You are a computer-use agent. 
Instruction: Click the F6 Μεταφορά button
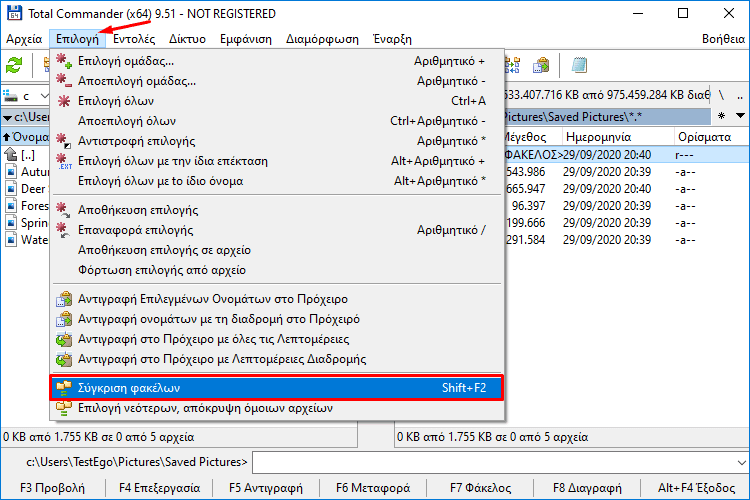(x=373, y=488)
